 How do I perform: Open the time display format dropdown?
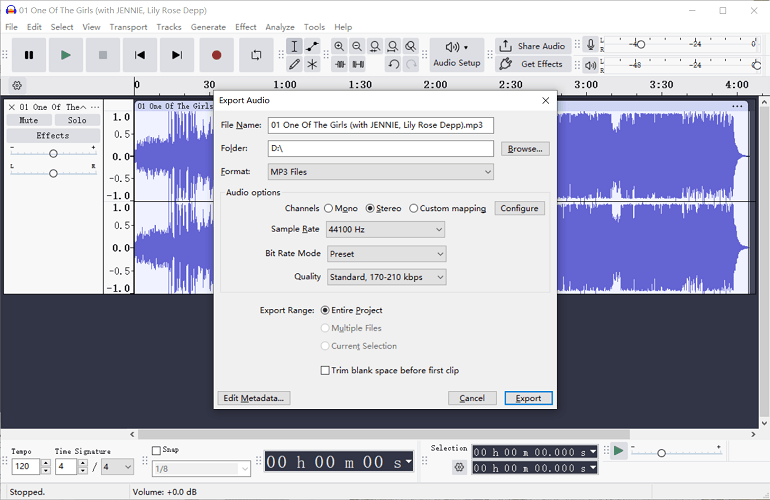(x=409, y=462)
